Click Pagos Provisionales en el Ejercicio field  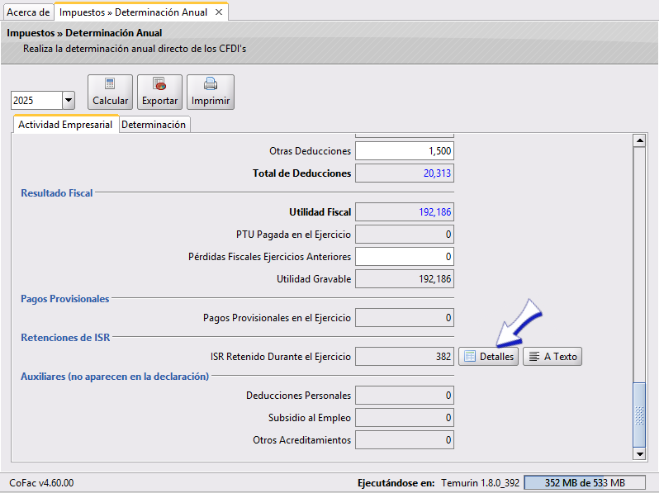click(x=404, y=317)
